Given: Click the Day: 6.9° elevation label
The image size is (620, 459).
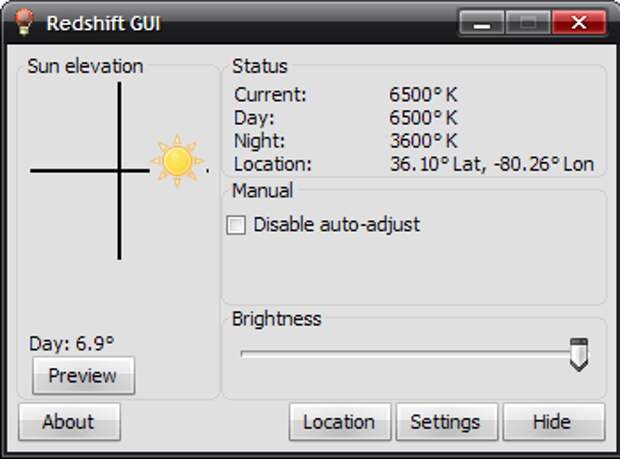Looking at the screenshot, I should click(x=72, y=344).
